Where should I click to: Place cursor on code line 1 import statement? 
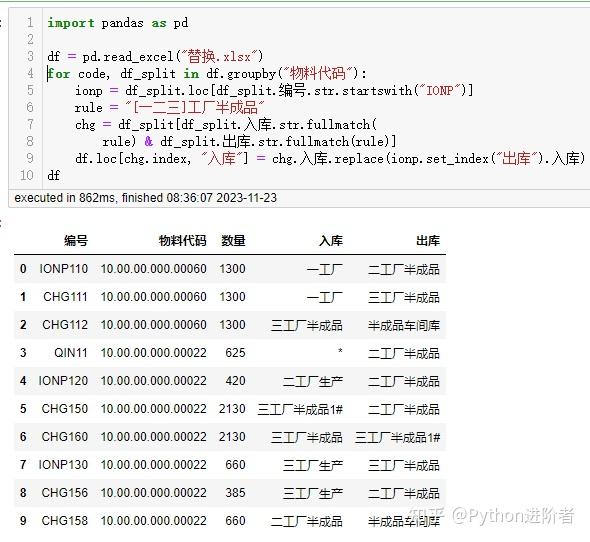tap(118, 23)
